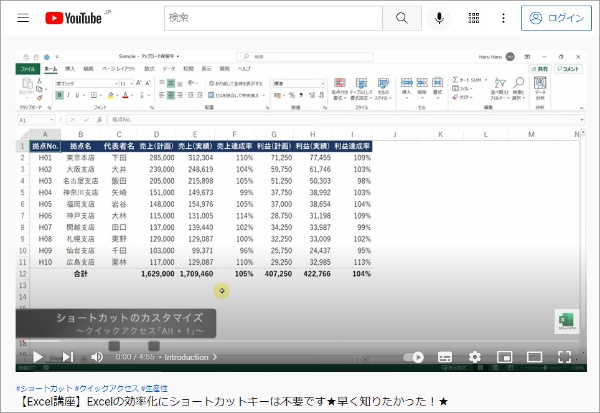This screenshot has width=600, height=413.
Task: Click Bold icon in Excel ribbon
Action: pos(59,95)
